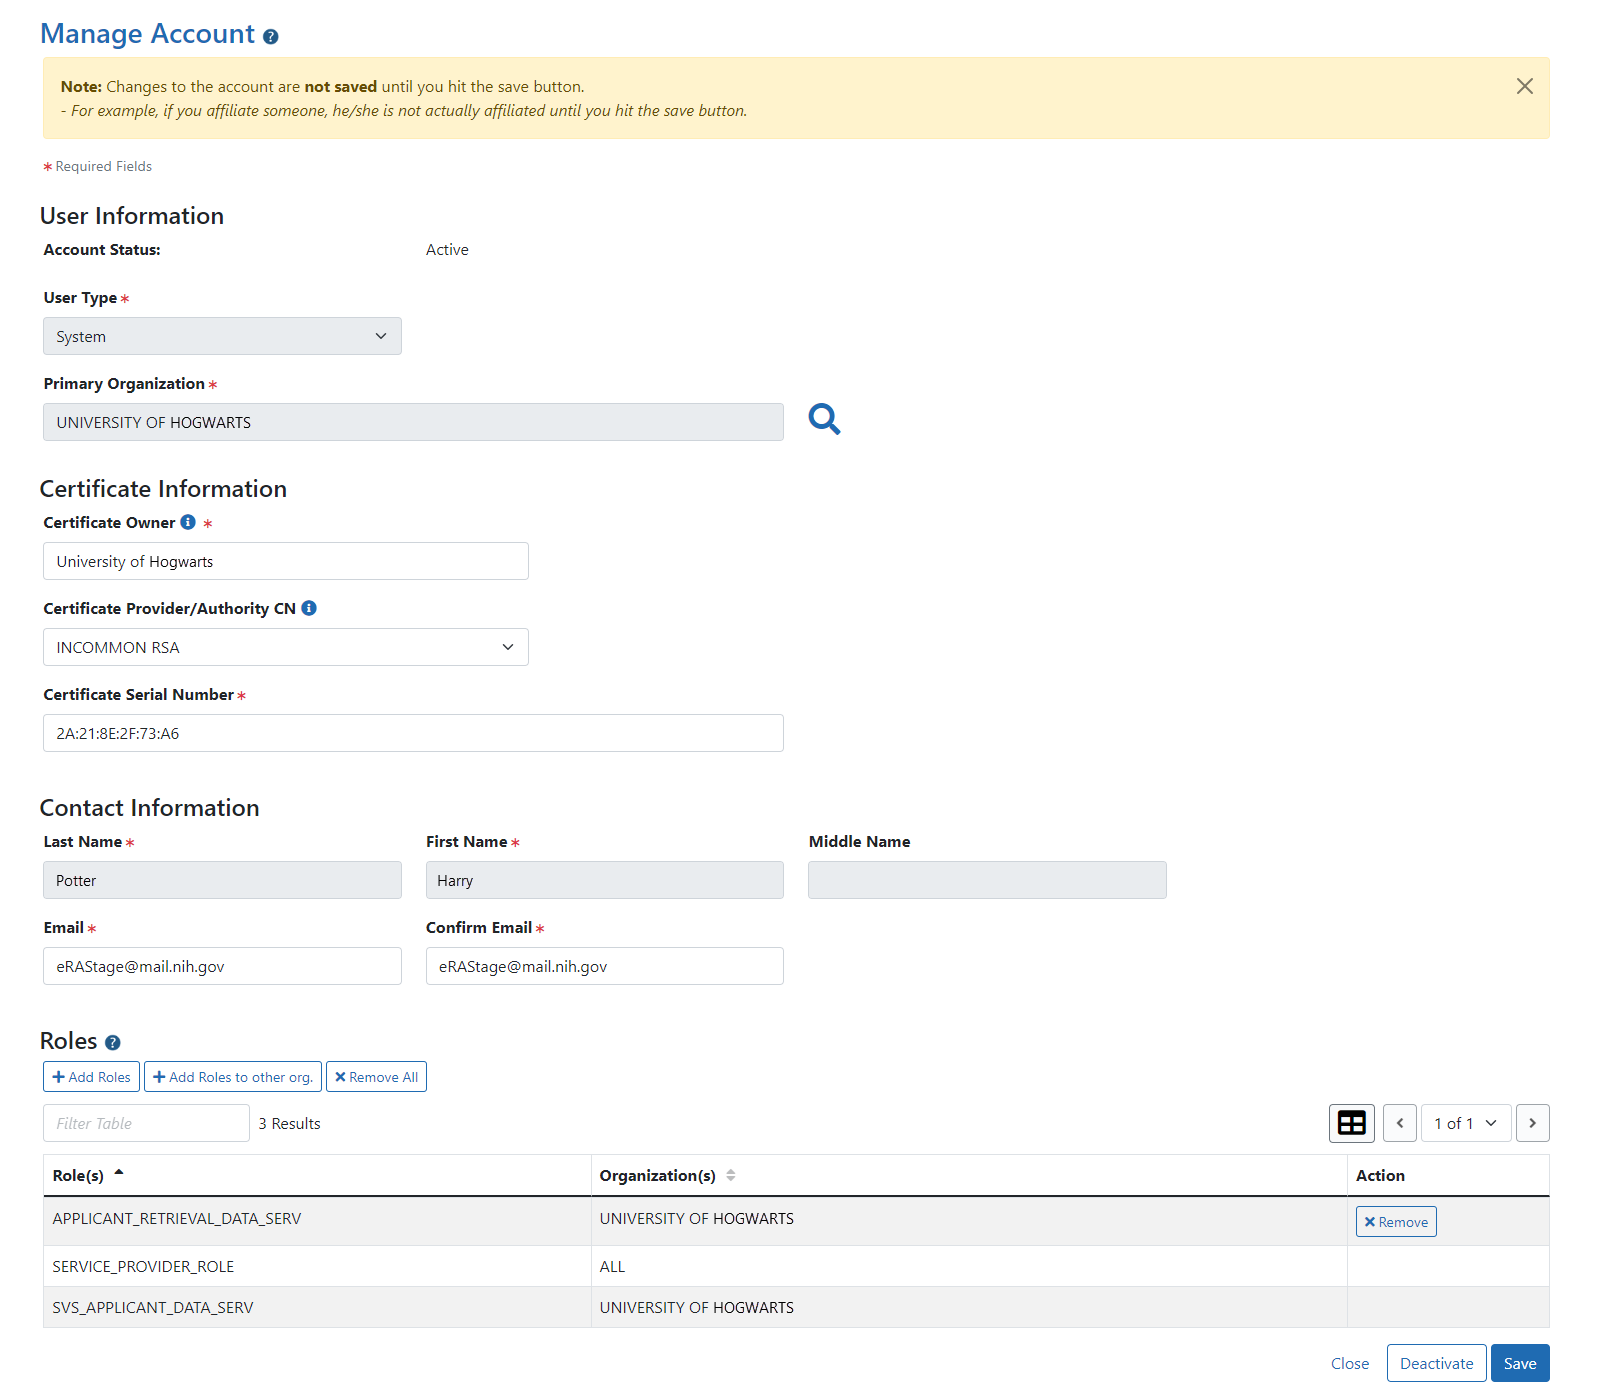Image resolution: width=1603 pixels, height=1400 pixels.
Task: Remove the APPLICANT_RETRIEVAL_DATA_SERV role
Action: pyautogui.click(x=1396, y=1222)
